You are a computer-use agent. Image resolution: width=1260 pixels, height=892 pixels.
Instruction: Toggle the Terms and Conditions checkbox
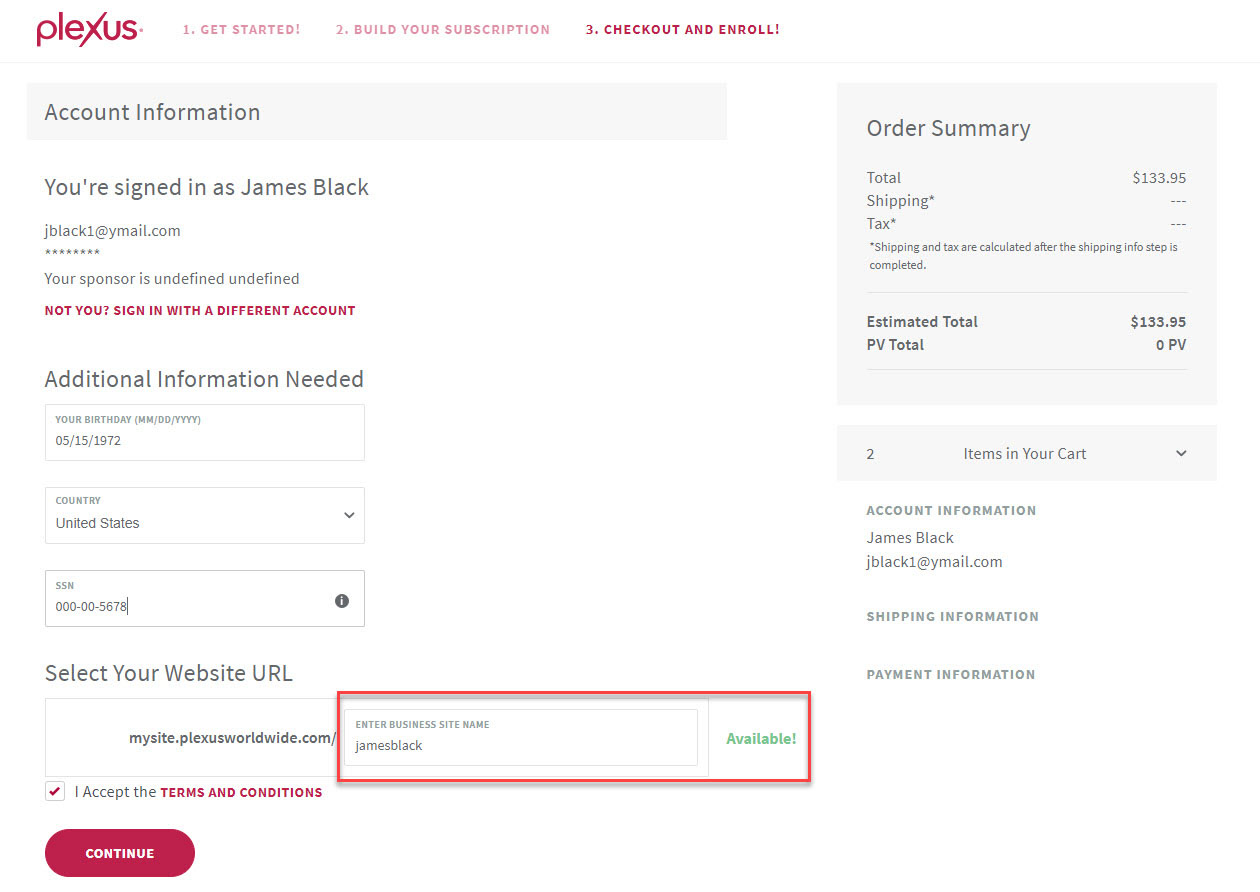click(x=55, y=791)
